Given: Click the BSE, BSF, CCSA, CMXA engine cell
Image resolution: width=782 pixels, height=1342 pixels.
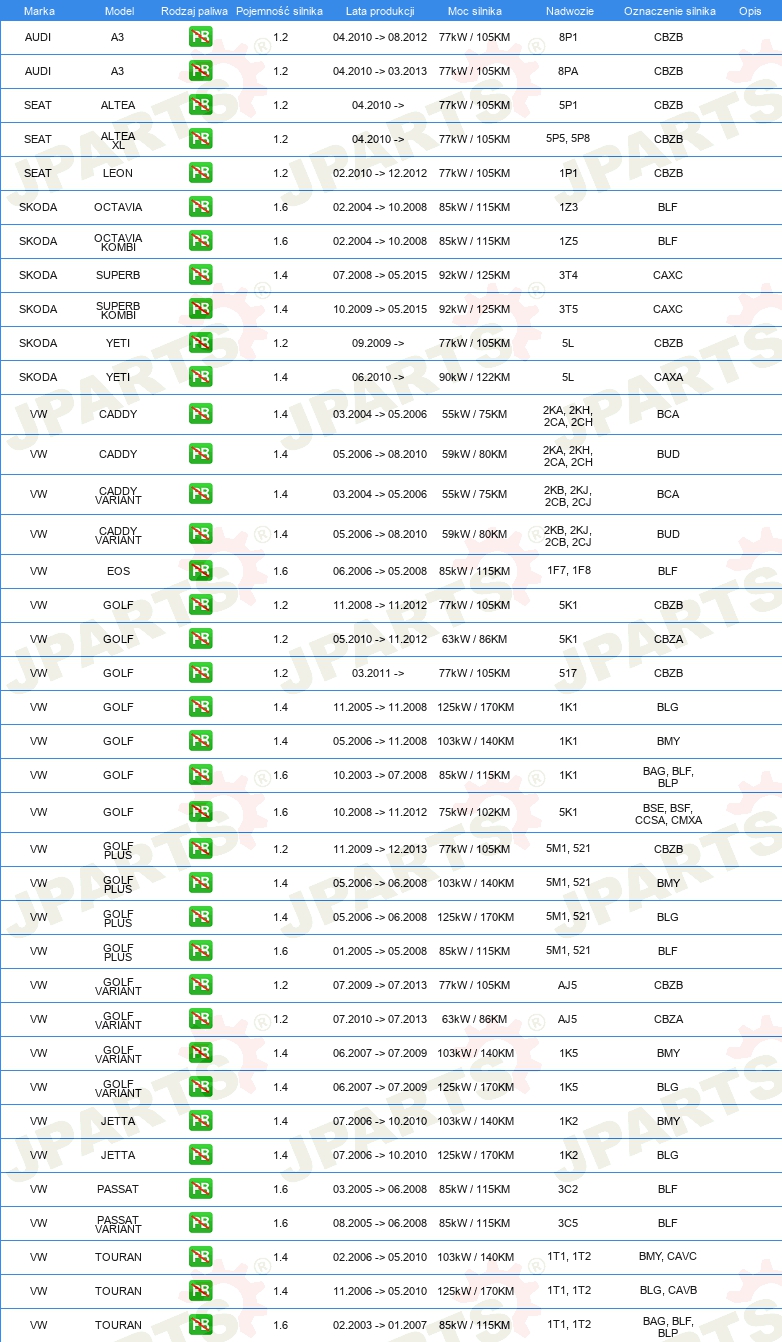Looking at the screenshot, I should coord(668,814).
